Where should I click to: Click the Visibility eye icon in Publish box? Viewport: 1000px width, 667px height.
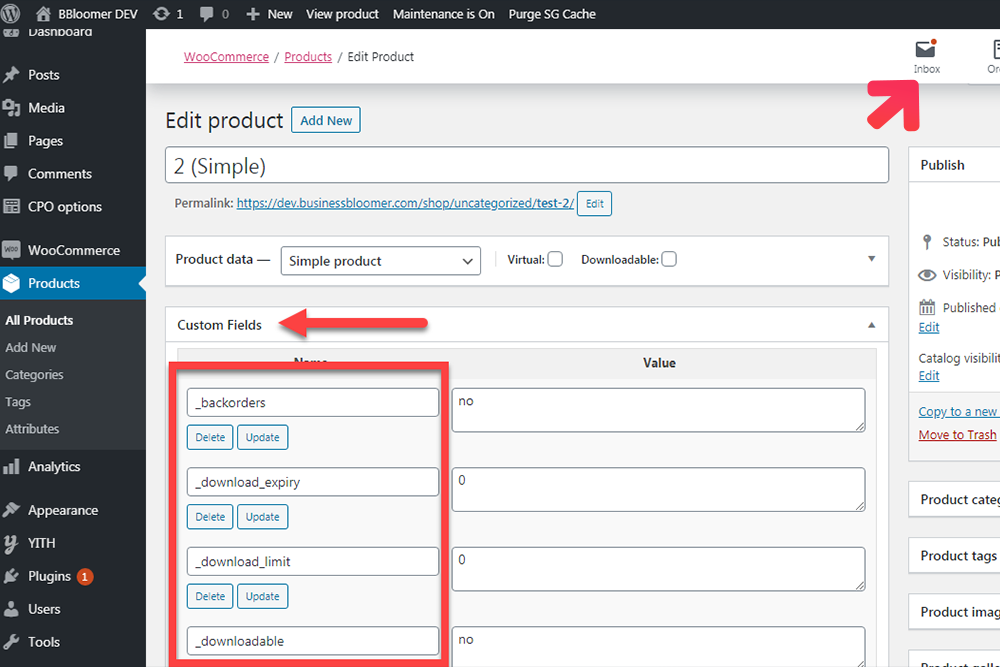pos(927,275)
